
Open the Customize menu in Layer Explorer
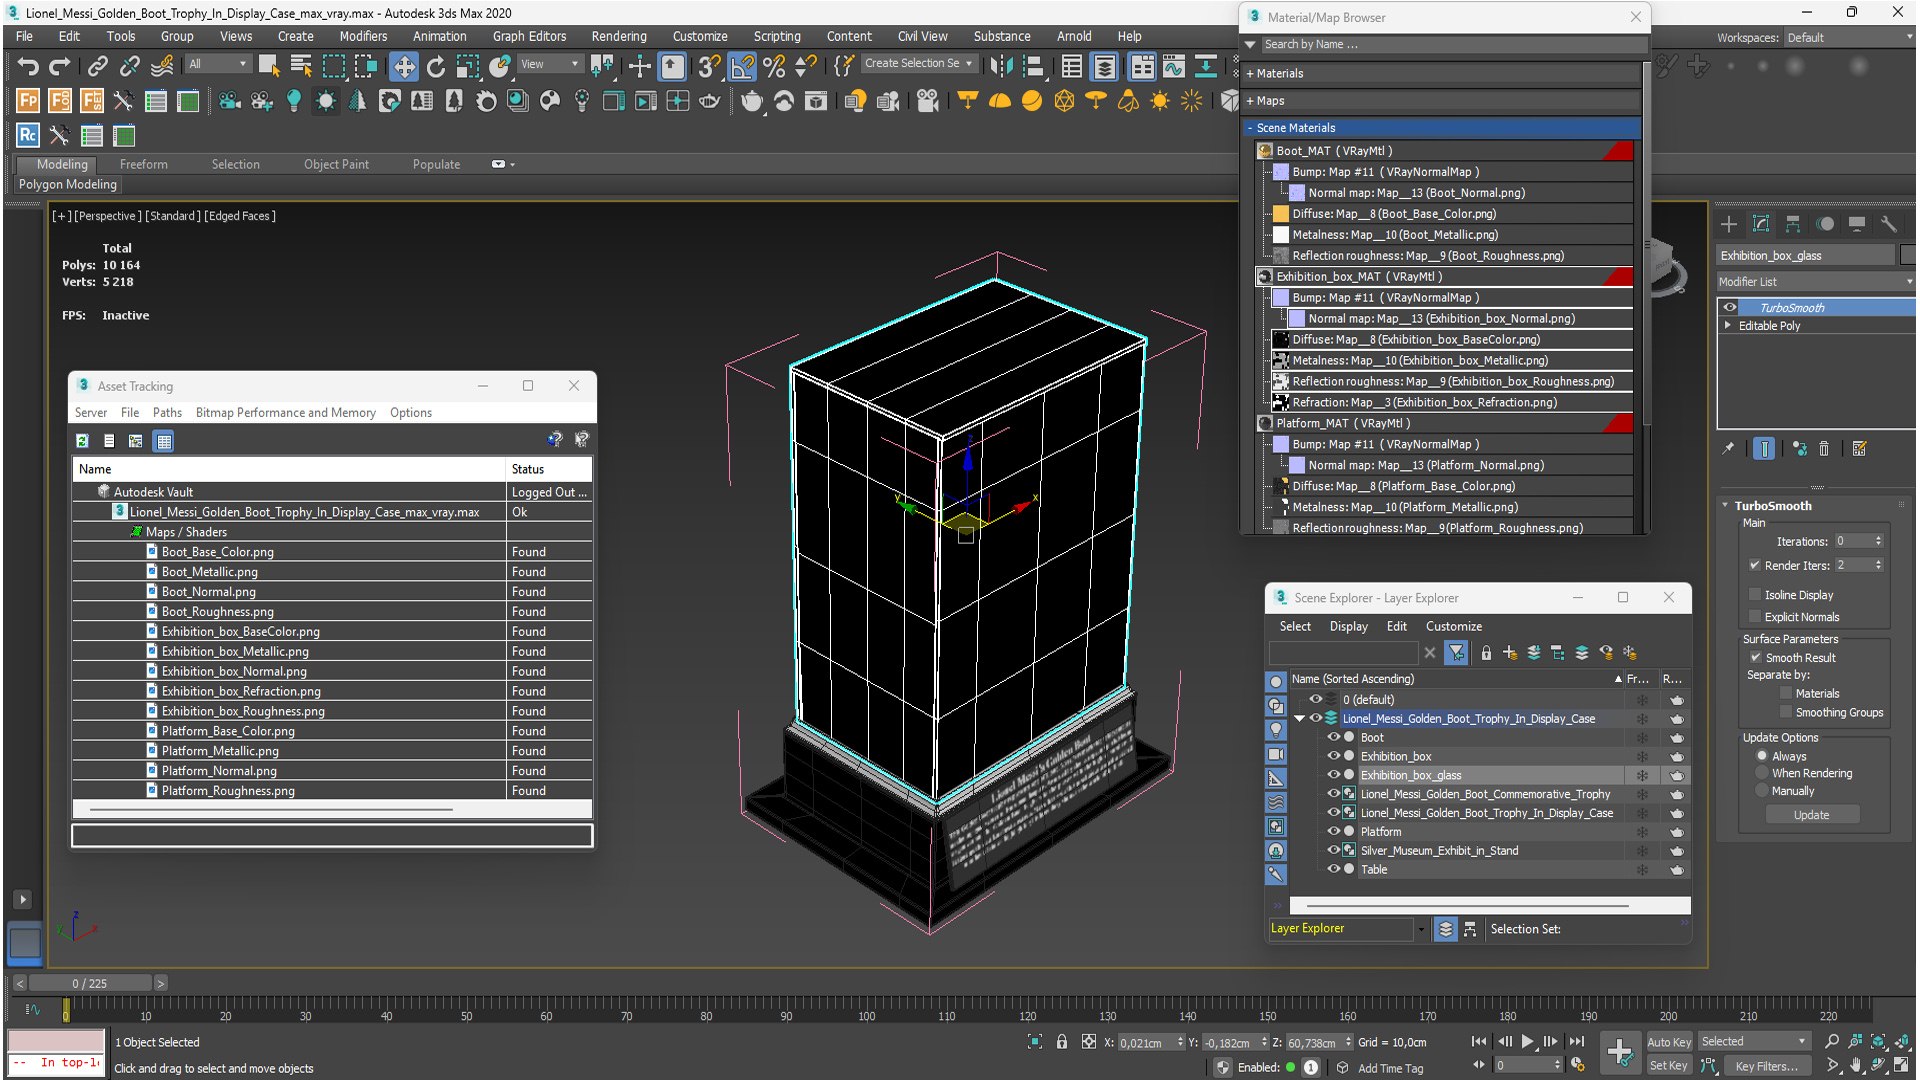pyautogui.click(x=1454, y=627)
